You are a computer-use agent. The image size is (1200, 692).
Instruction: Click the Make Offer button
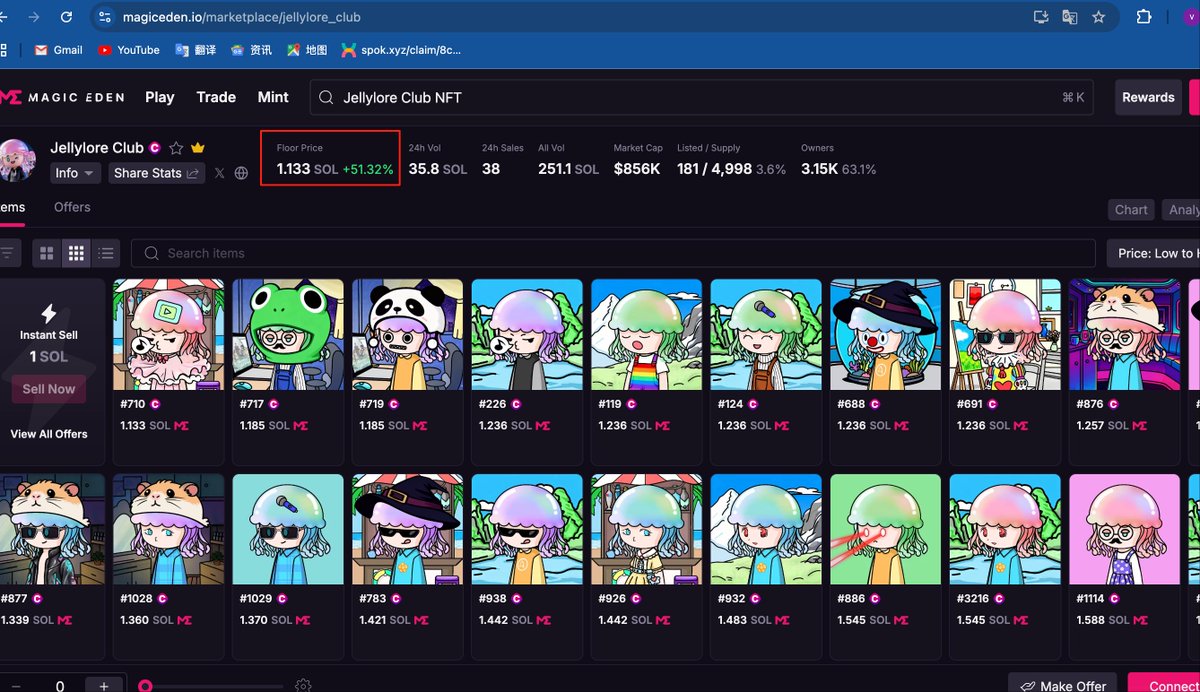click(x=1062, y=686)
